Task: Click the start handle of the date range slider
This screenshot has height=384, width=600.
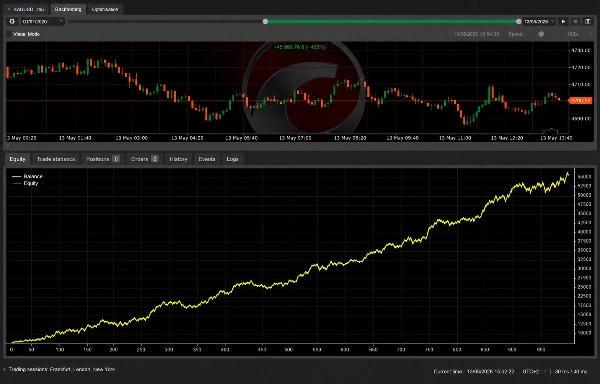Action: tap(265, 22)
